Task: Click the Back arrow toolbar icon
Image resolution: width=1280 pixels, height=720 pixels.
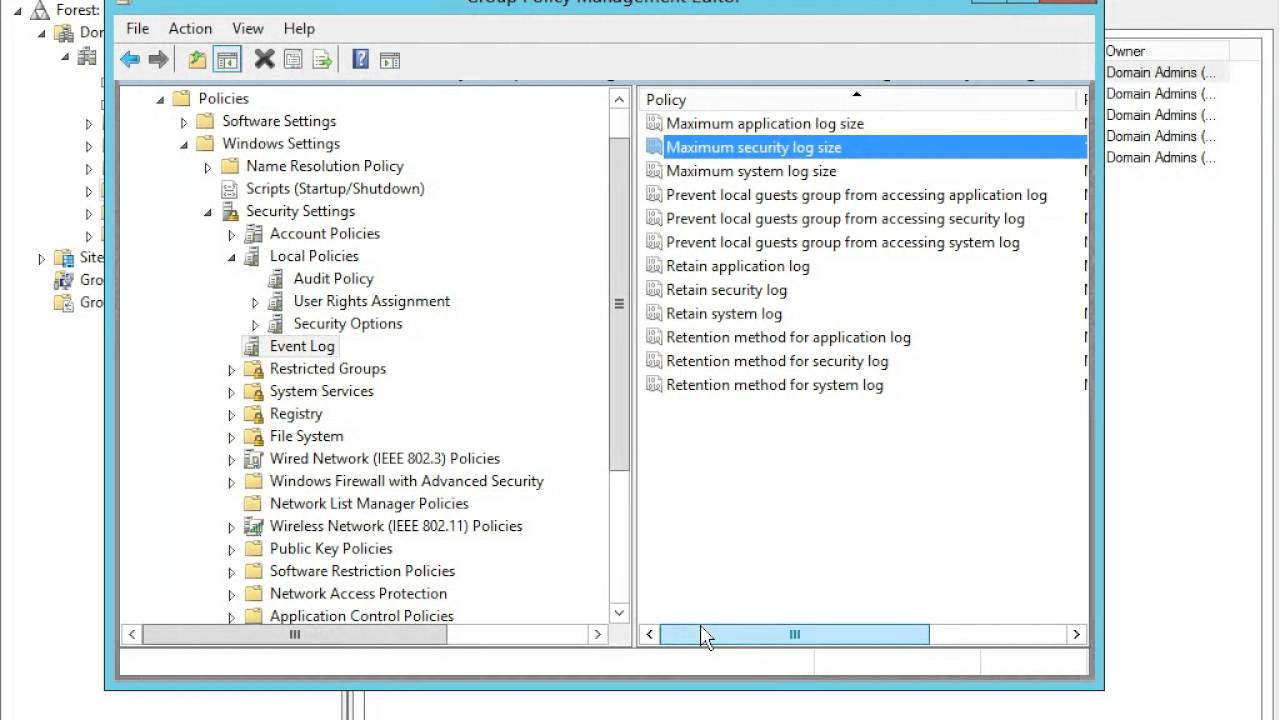Action: (130, 60)
